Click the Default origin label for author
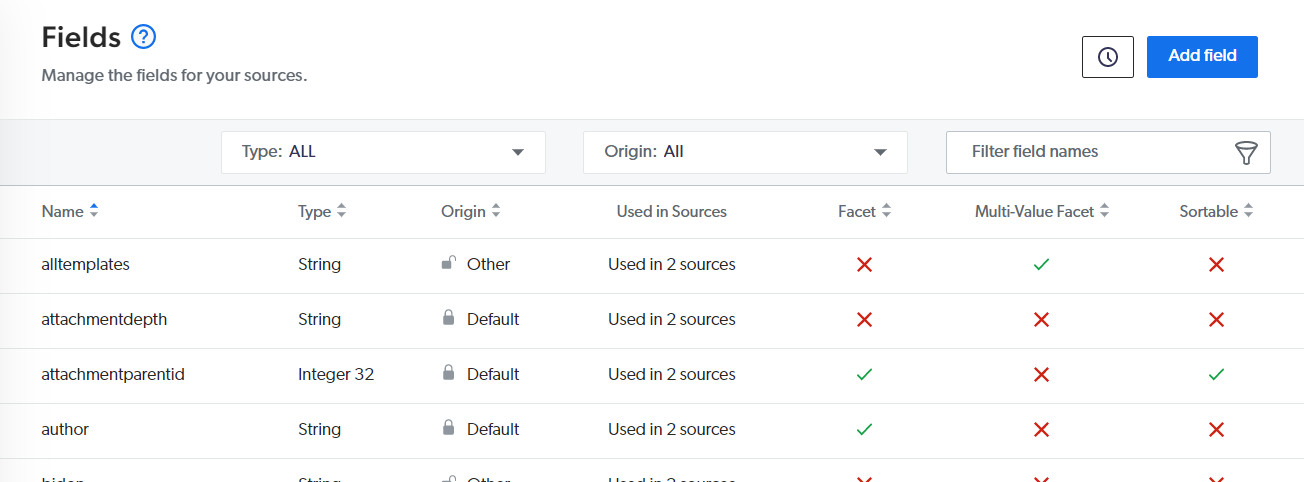Image resolution: width=1304 pixels, height=482 pixels. coord(493,429)
